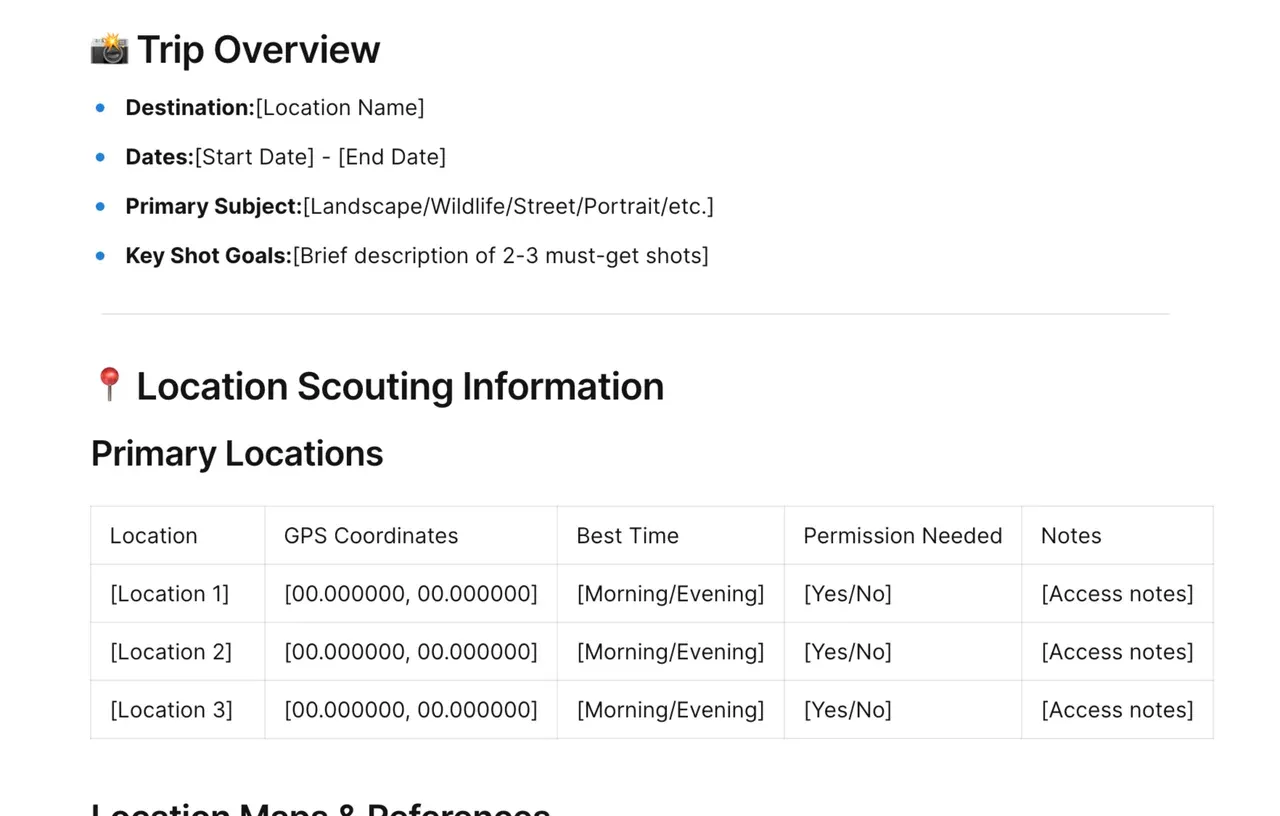1280x816 pixels.
Task: Click the camera emoji beside Trip Overview
Action: tap(109, 49)
